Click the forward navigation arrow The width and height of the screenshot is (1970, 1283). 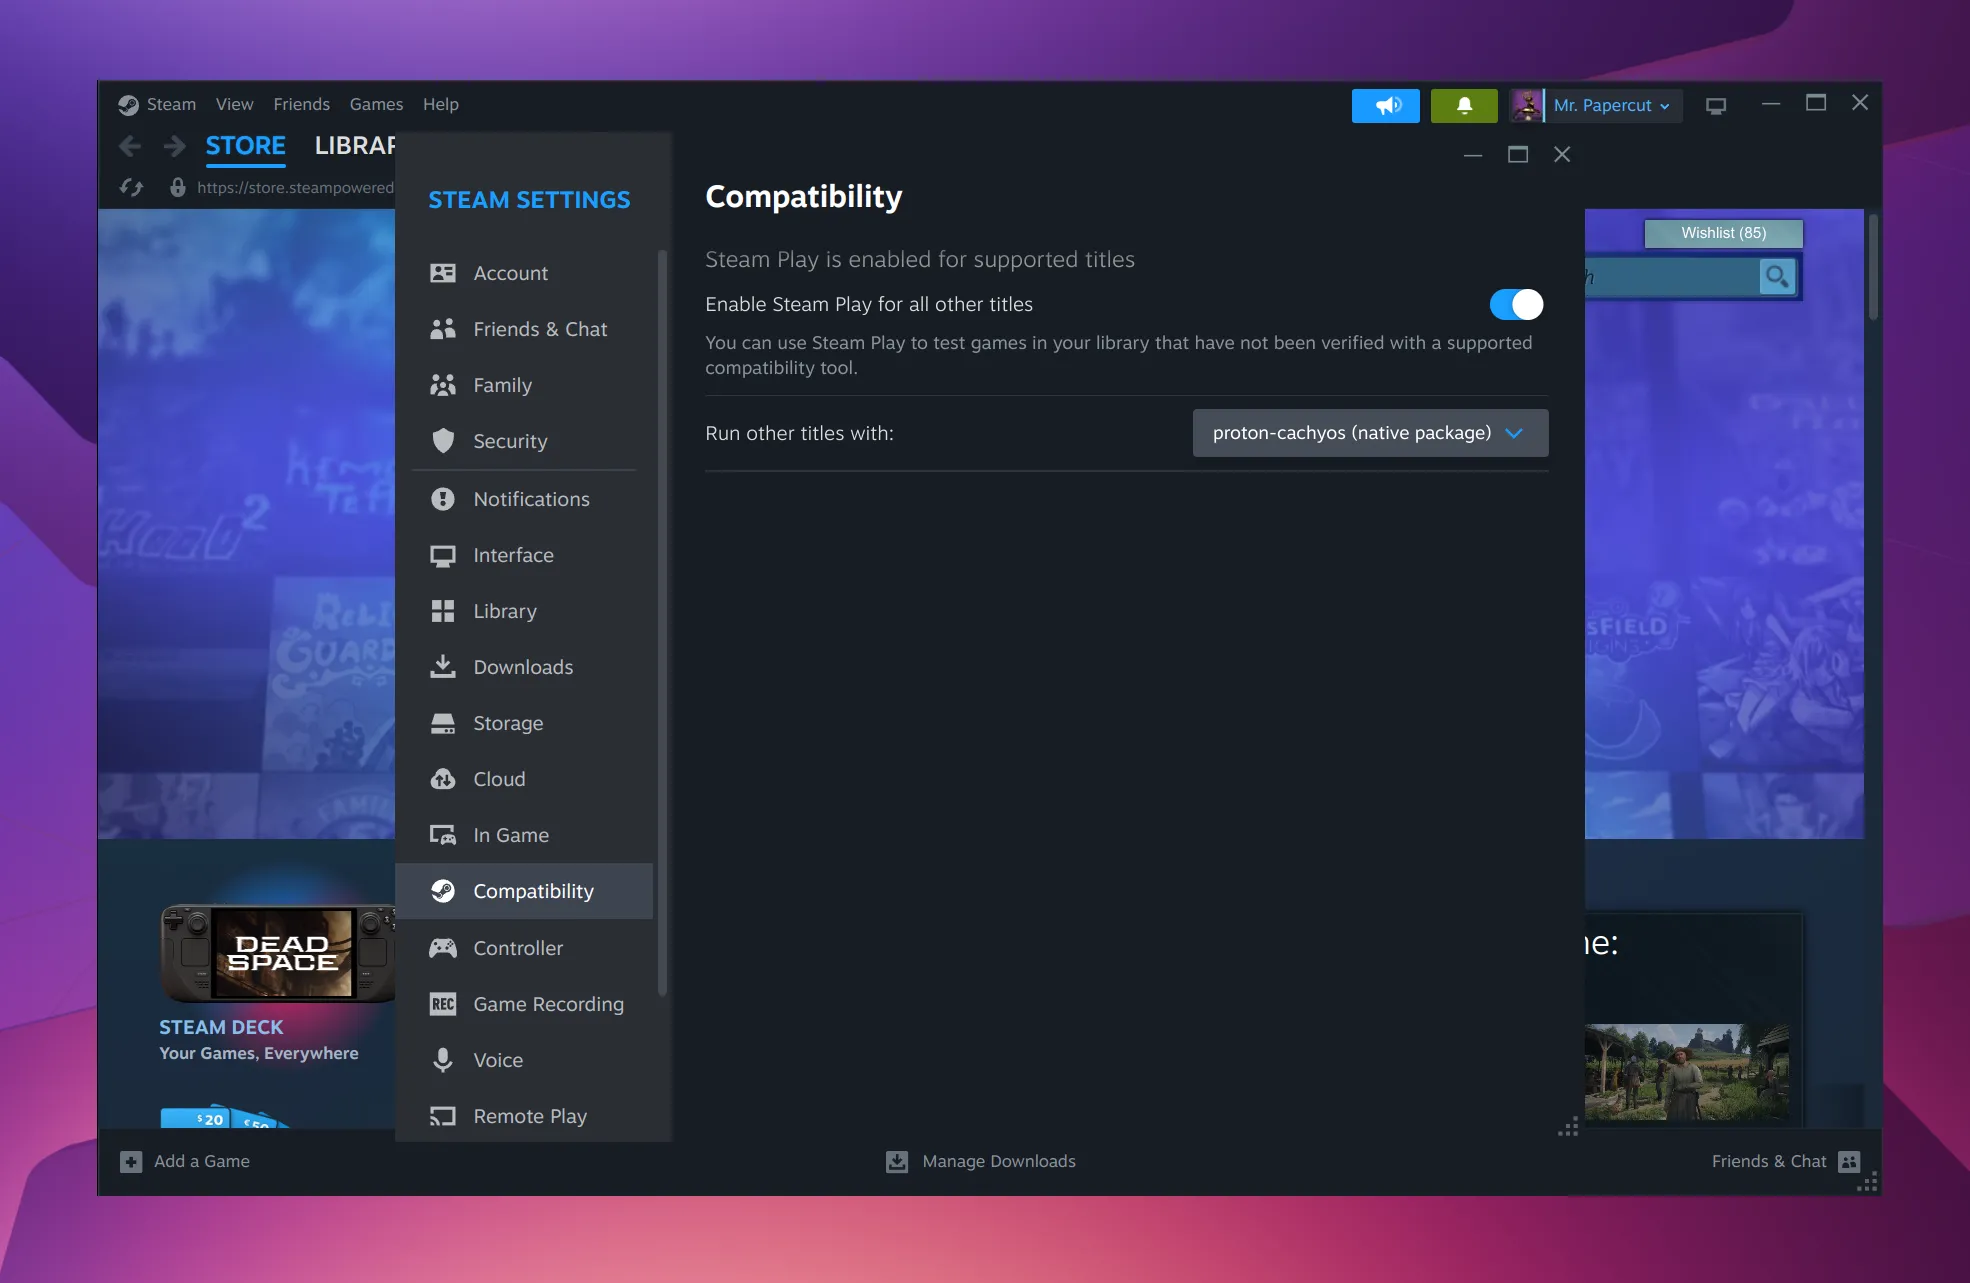tap(174, 146)
